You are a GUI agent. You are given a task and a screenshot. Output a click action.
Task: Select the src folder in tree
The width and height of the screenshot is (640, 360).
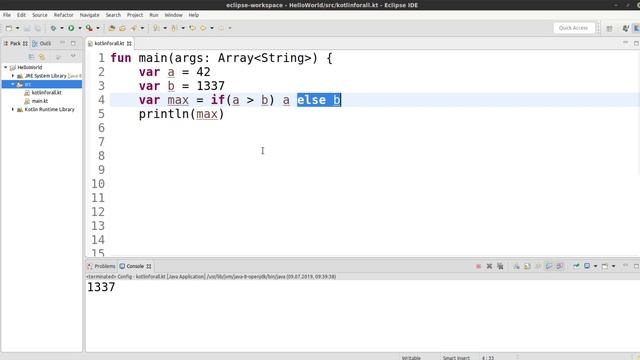(28, 84)
